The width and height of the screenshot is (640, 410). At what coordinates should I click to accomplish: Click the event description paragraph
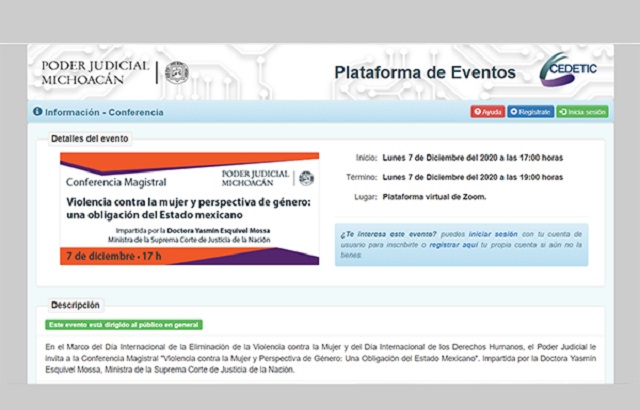320,356
